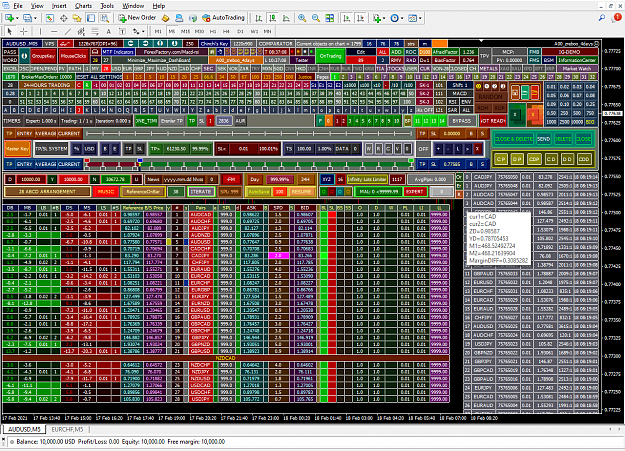Switch chart to bar chart icon
Image resolution: width=625 pixels, height=451 pixels.
tap(259, 18)
